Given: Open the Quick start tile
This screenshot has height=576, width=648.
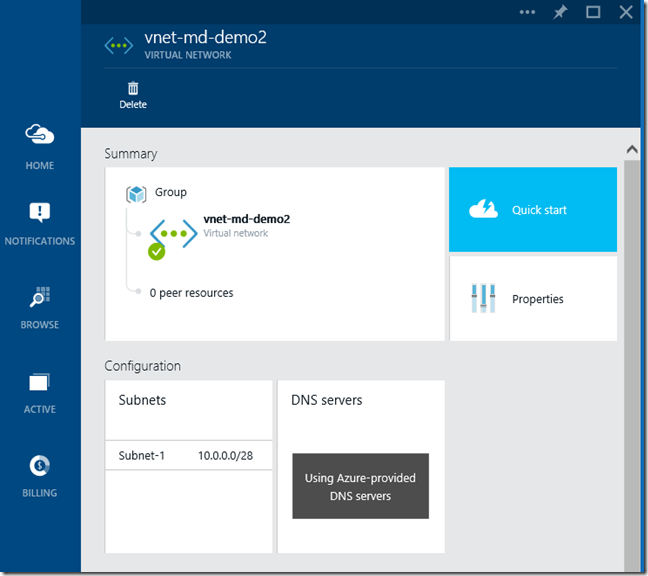Looking at the screenshot, I should coord(533,209).
